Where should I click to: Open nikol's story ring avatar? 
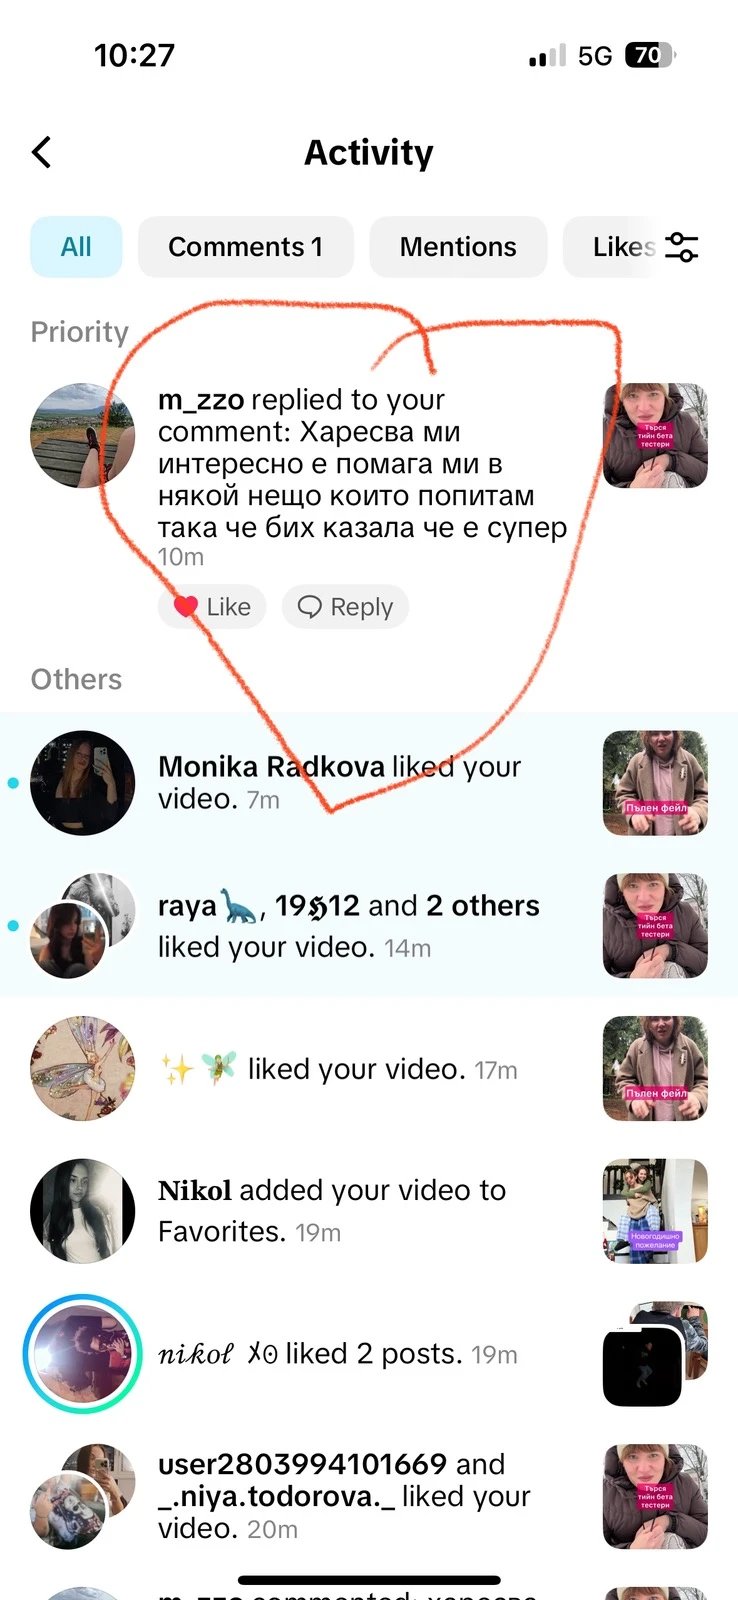click(83, 1354)
